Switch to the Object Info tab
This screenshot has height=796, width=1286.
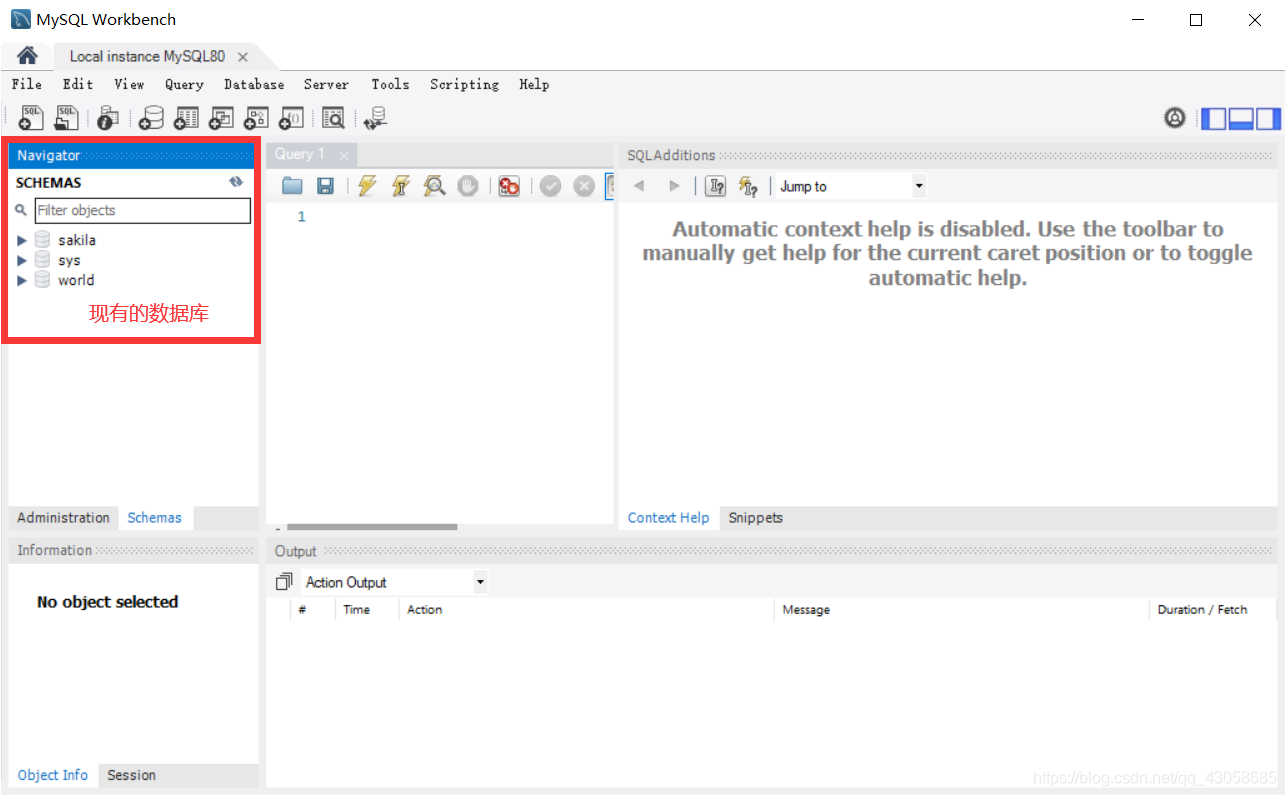(x=53, y=775)
